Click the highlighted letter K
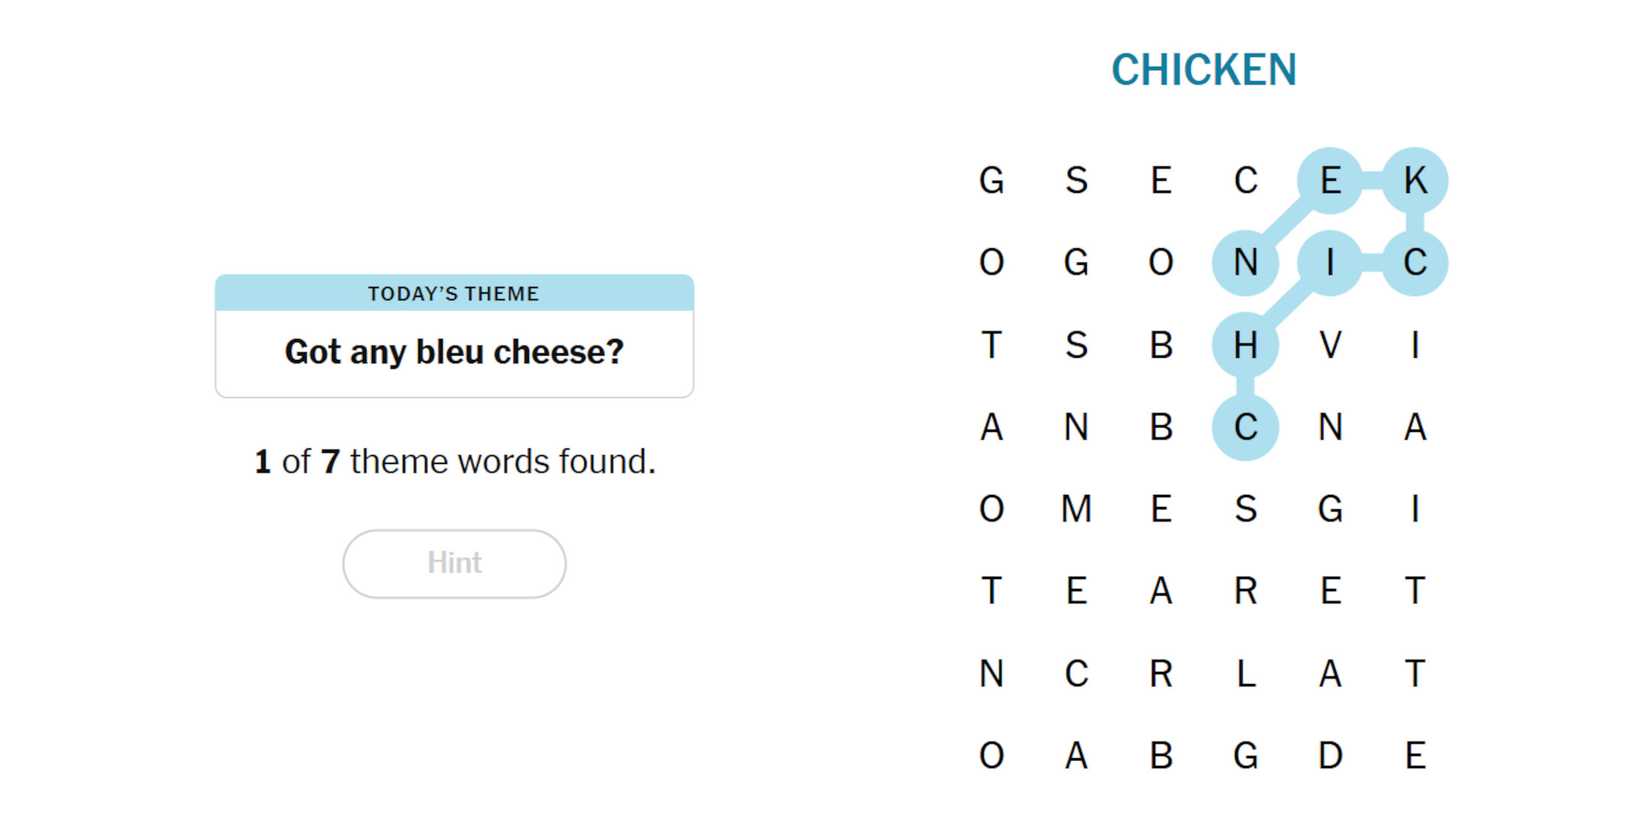 pos(1414,181)
